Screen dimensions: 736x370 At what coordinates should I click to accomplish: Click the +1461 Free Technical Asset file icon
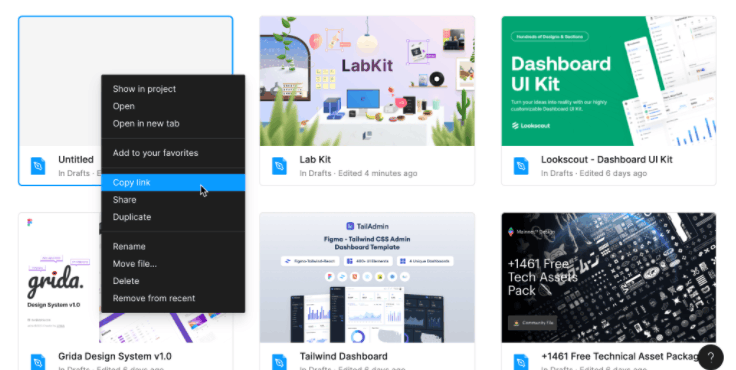coord(521,362)
